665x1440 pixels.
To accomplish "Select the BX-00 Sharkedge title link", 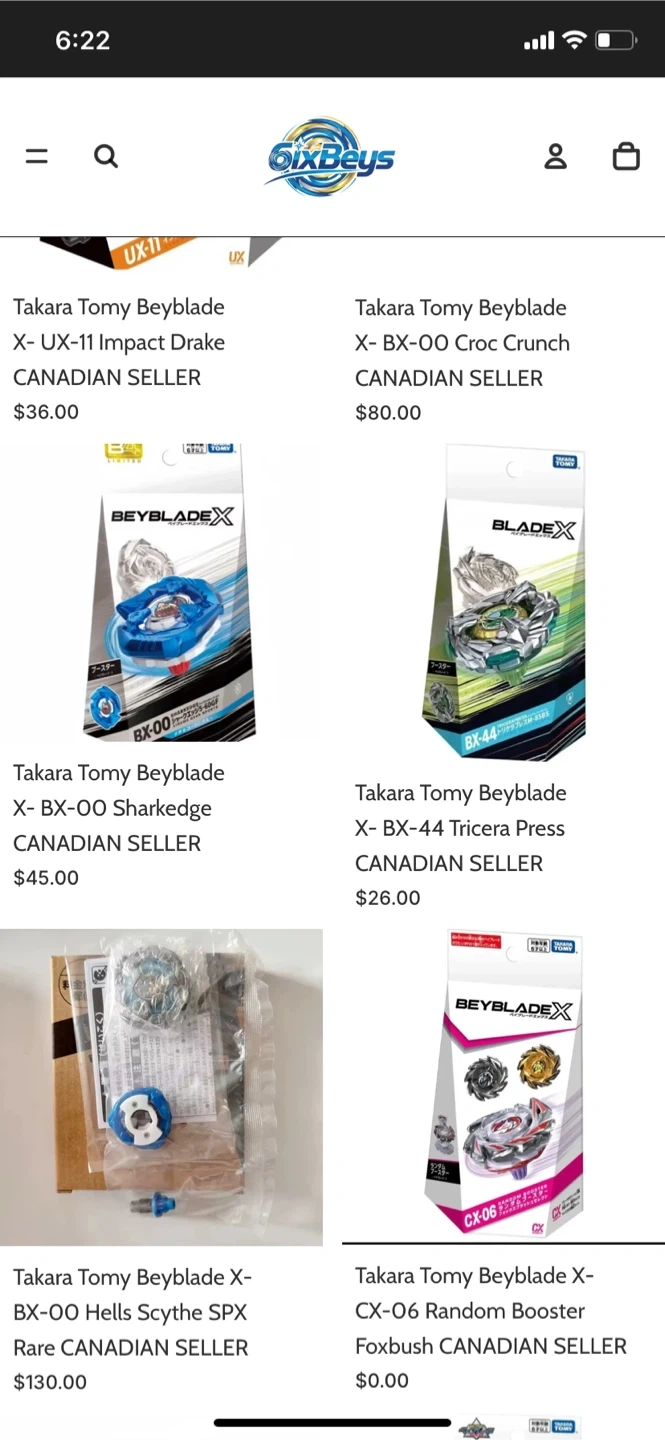I will click(119, 808).
